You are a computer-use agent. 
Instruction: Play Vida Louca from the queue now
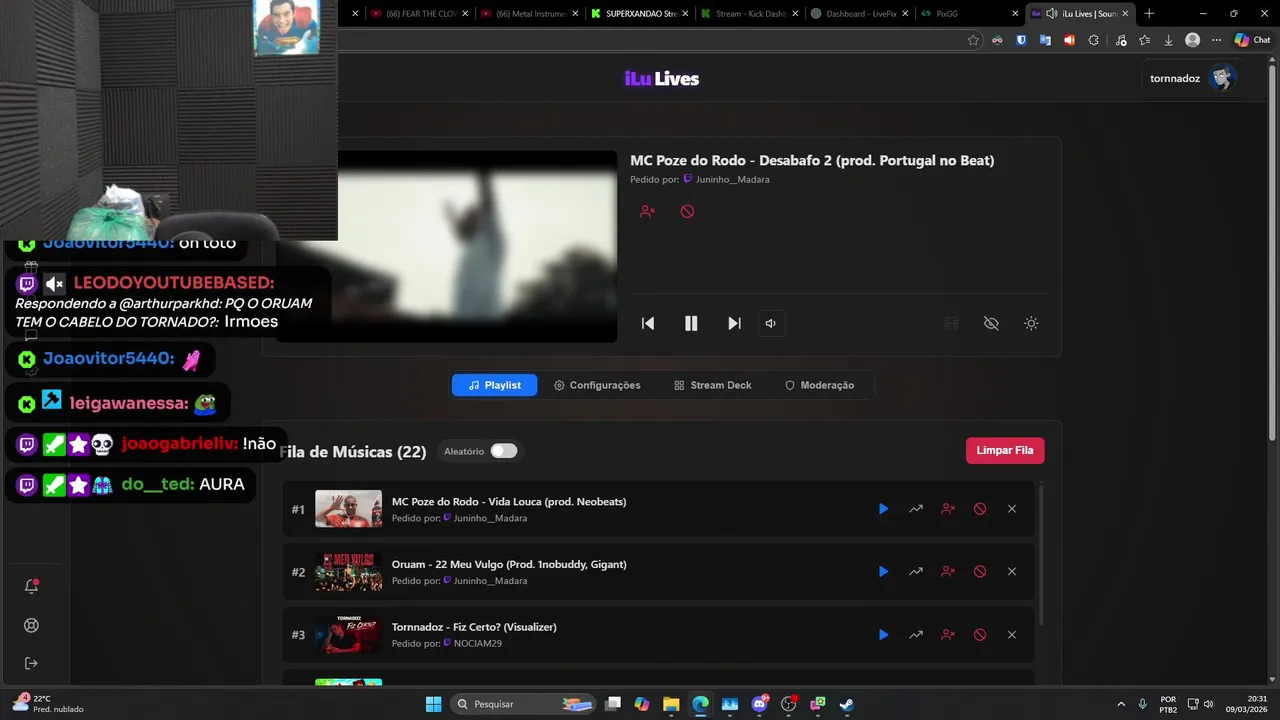point(883,509)
